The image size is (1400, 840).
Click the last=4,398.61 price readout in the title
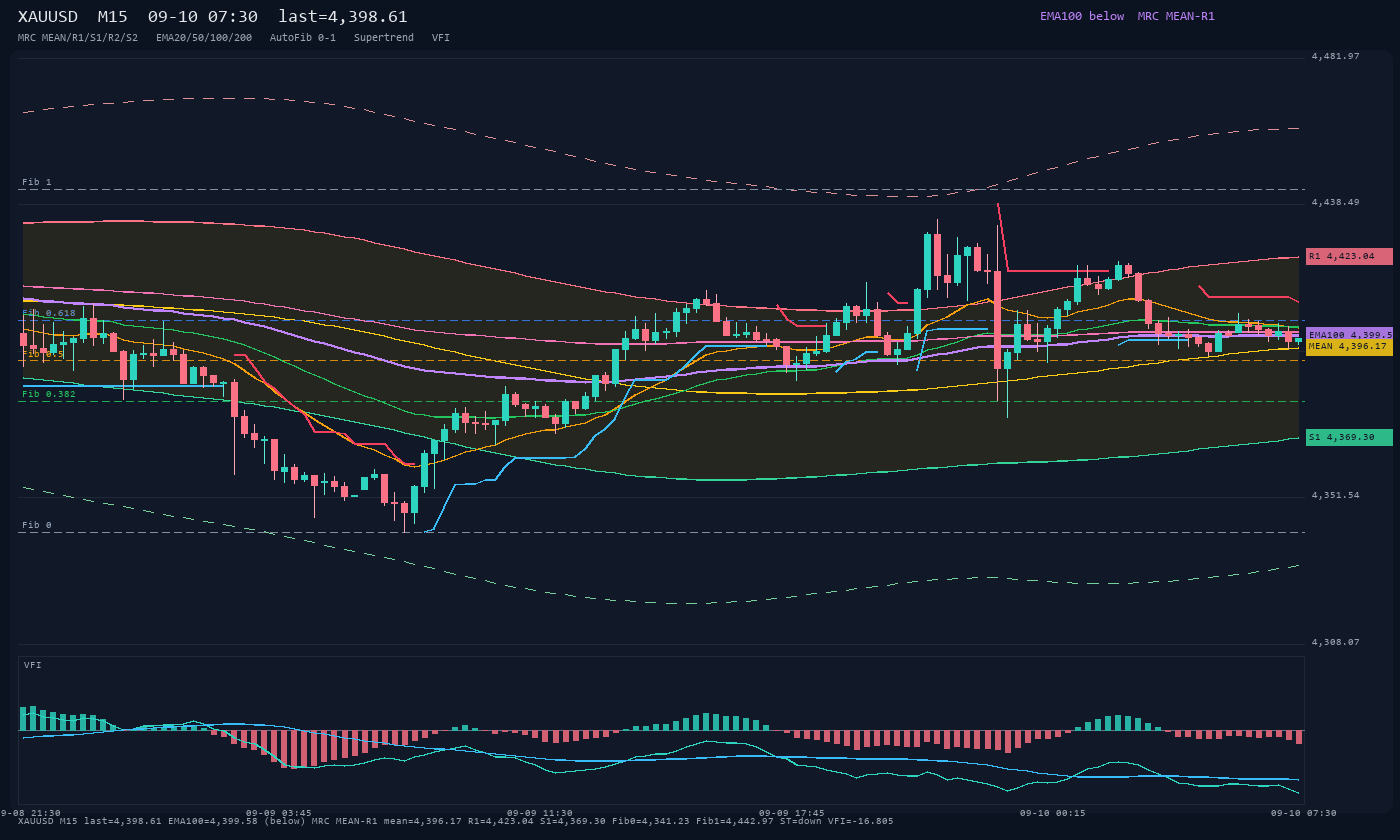click(343, 17)
